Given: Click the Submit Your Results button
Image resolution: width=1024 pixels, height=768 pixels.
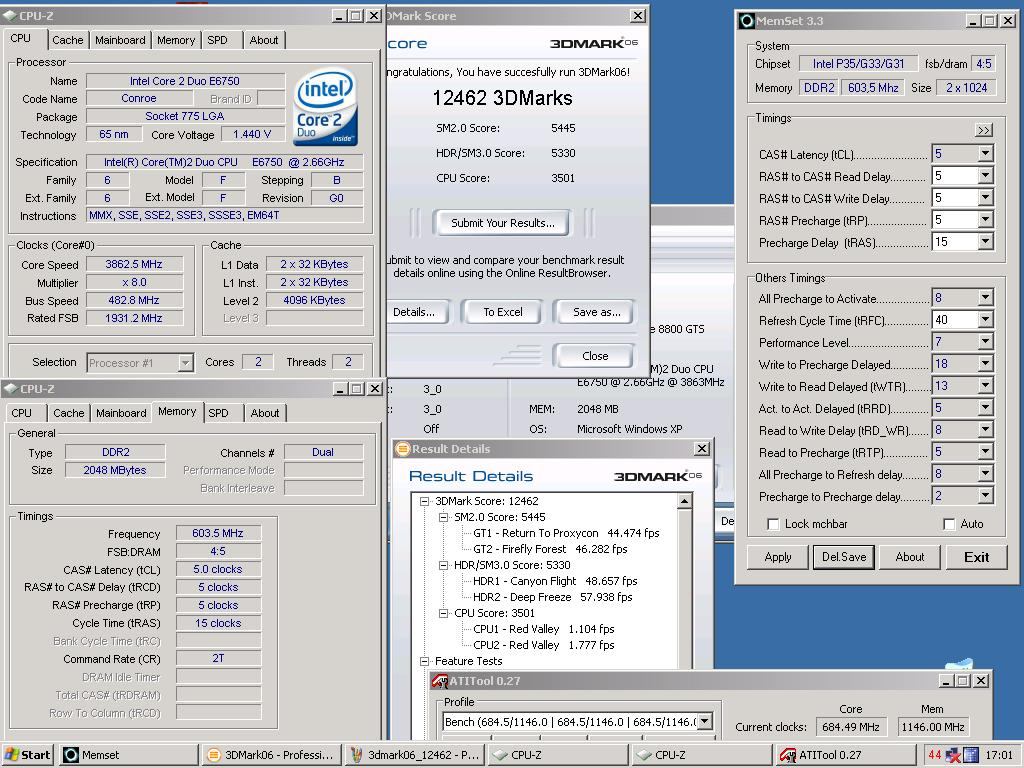Looking at the screenshot, I should click(502, 223).
